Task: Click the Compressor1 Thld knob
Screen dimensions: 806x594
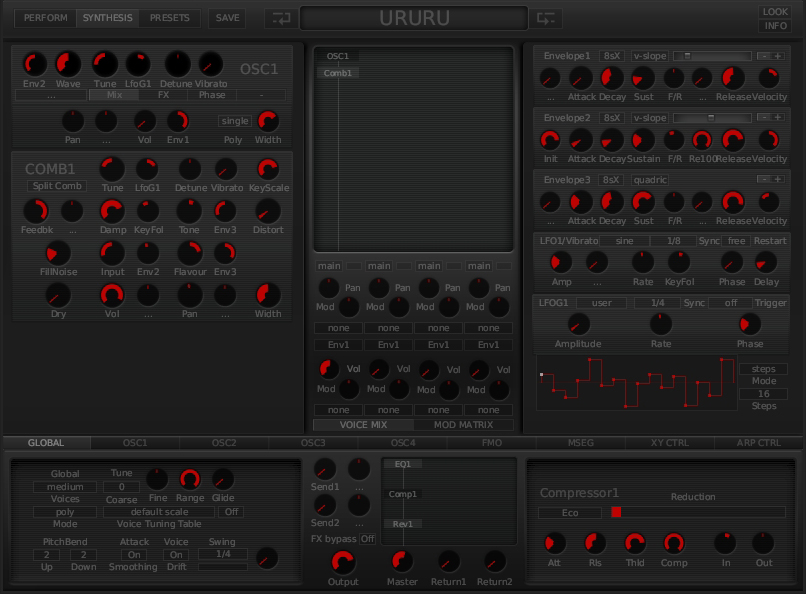Action: 634,543
